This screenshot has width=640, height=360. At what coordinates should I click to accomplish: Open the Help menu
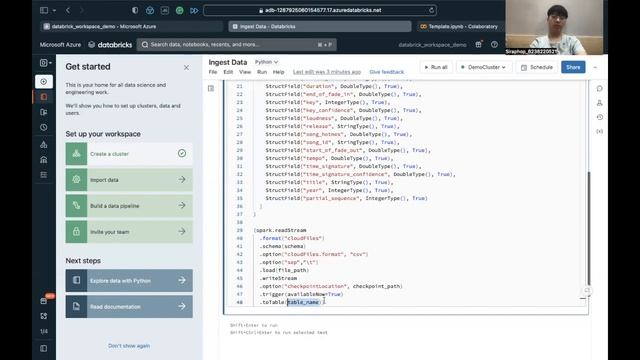tap(278, 72)
